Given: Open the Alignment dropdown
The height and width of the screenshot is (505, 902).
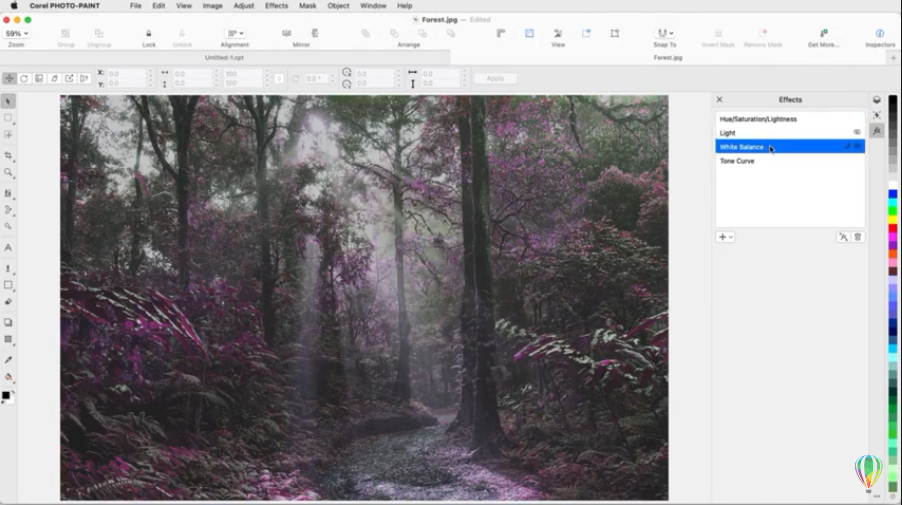Looking at the screenshot, I should coord(235,33).
